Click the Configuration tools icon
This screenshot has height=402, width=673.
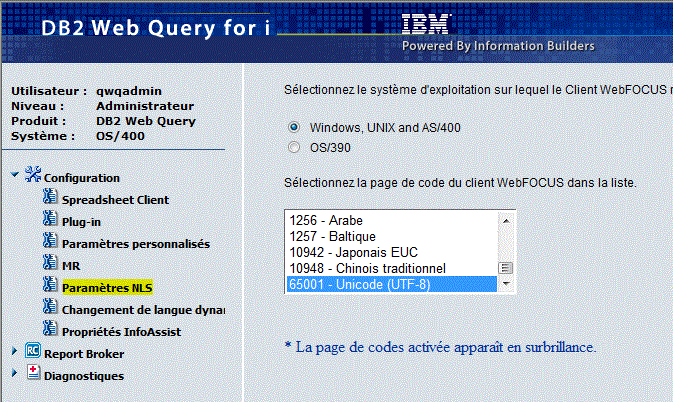tap(33, 174)
